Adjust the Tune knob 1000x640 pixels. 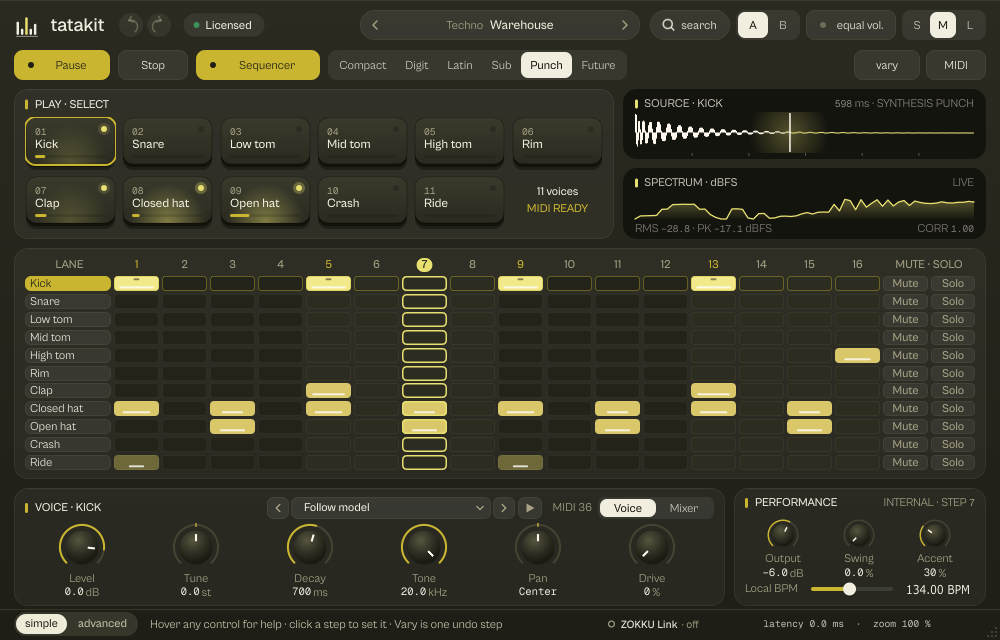[x=196, y=547]
